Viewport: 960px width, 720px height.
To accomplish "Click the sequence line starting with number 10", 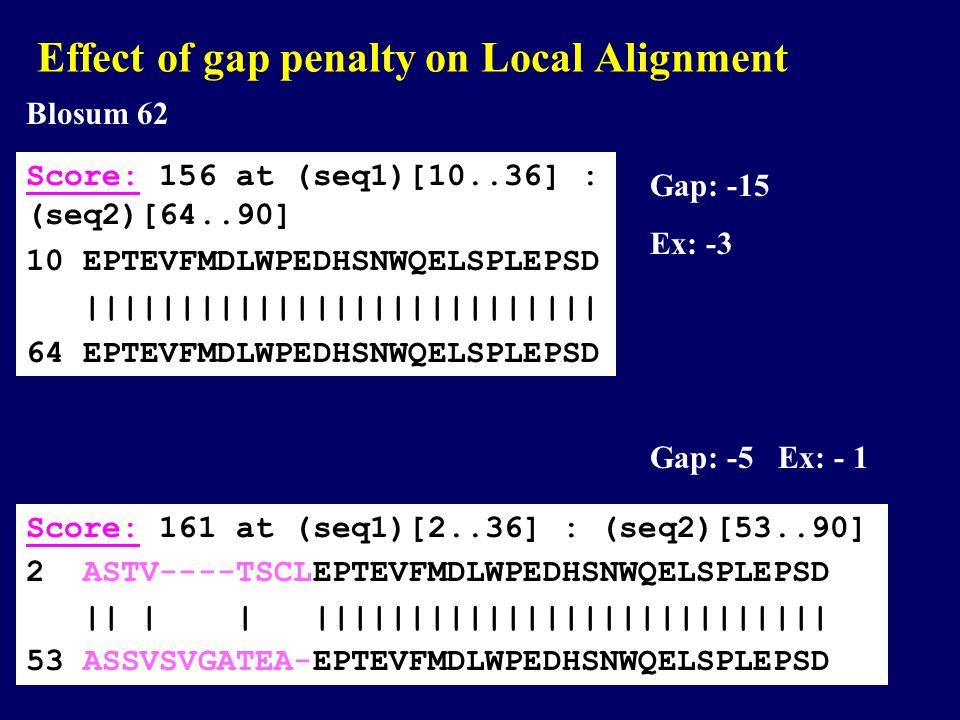I will (313, 261).
